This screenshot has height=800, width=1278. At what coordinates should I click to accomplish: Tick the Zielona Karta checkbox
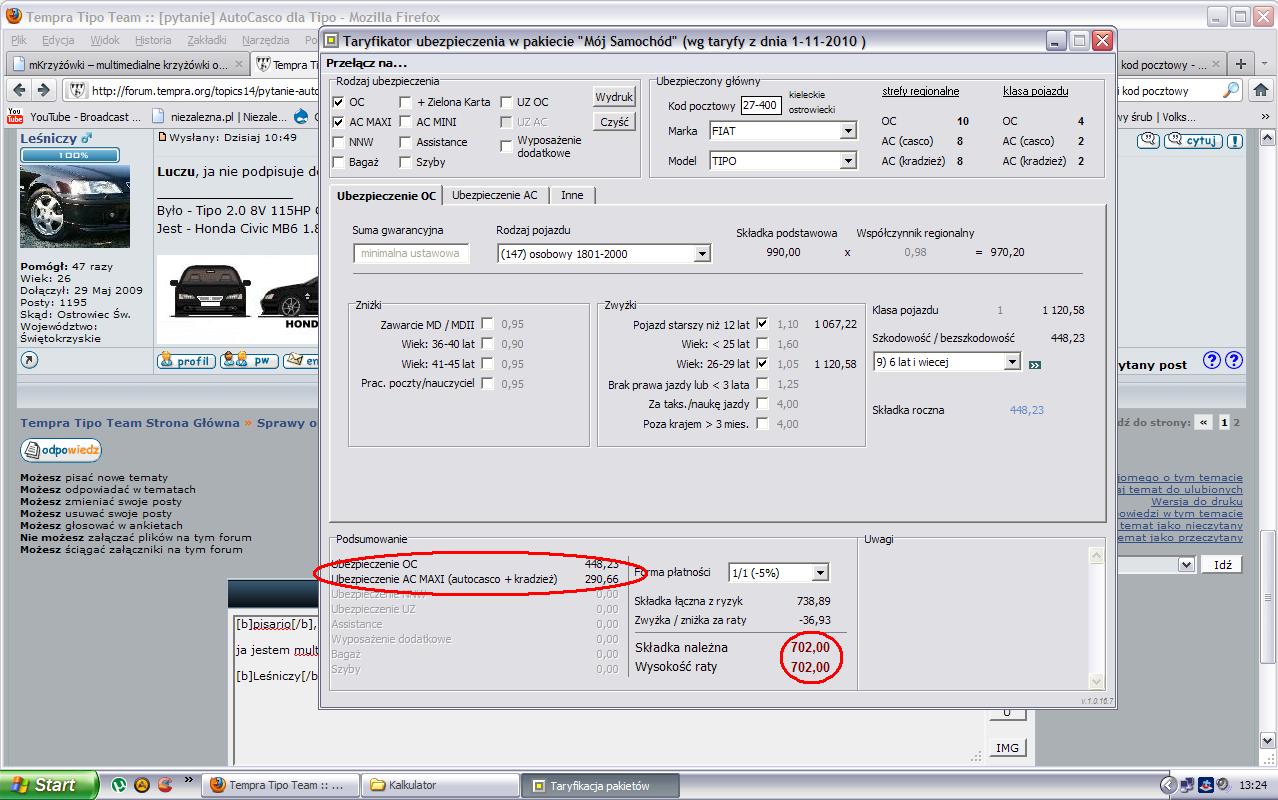(x=405, y=102)
